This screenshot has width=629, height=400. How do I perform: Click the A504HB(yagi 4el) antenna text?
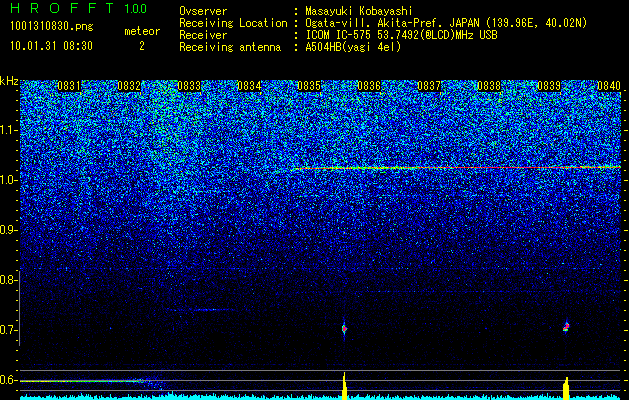click(353, 47)
